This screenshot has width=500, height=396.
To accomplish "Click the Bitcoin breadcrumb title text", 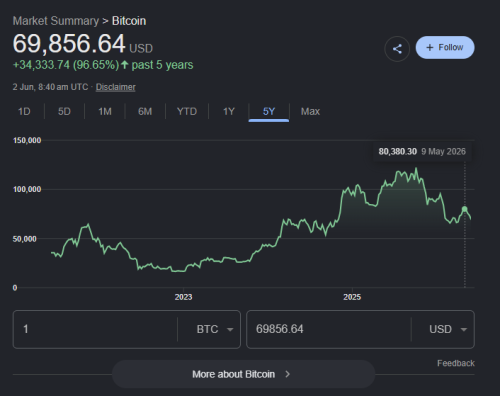I will click(129, 21).
